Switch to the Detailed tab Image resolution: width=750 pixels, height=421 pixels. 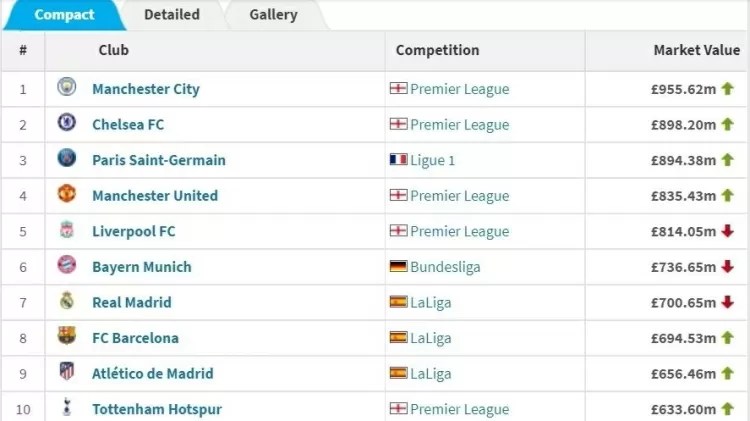[x=172, y=15]
